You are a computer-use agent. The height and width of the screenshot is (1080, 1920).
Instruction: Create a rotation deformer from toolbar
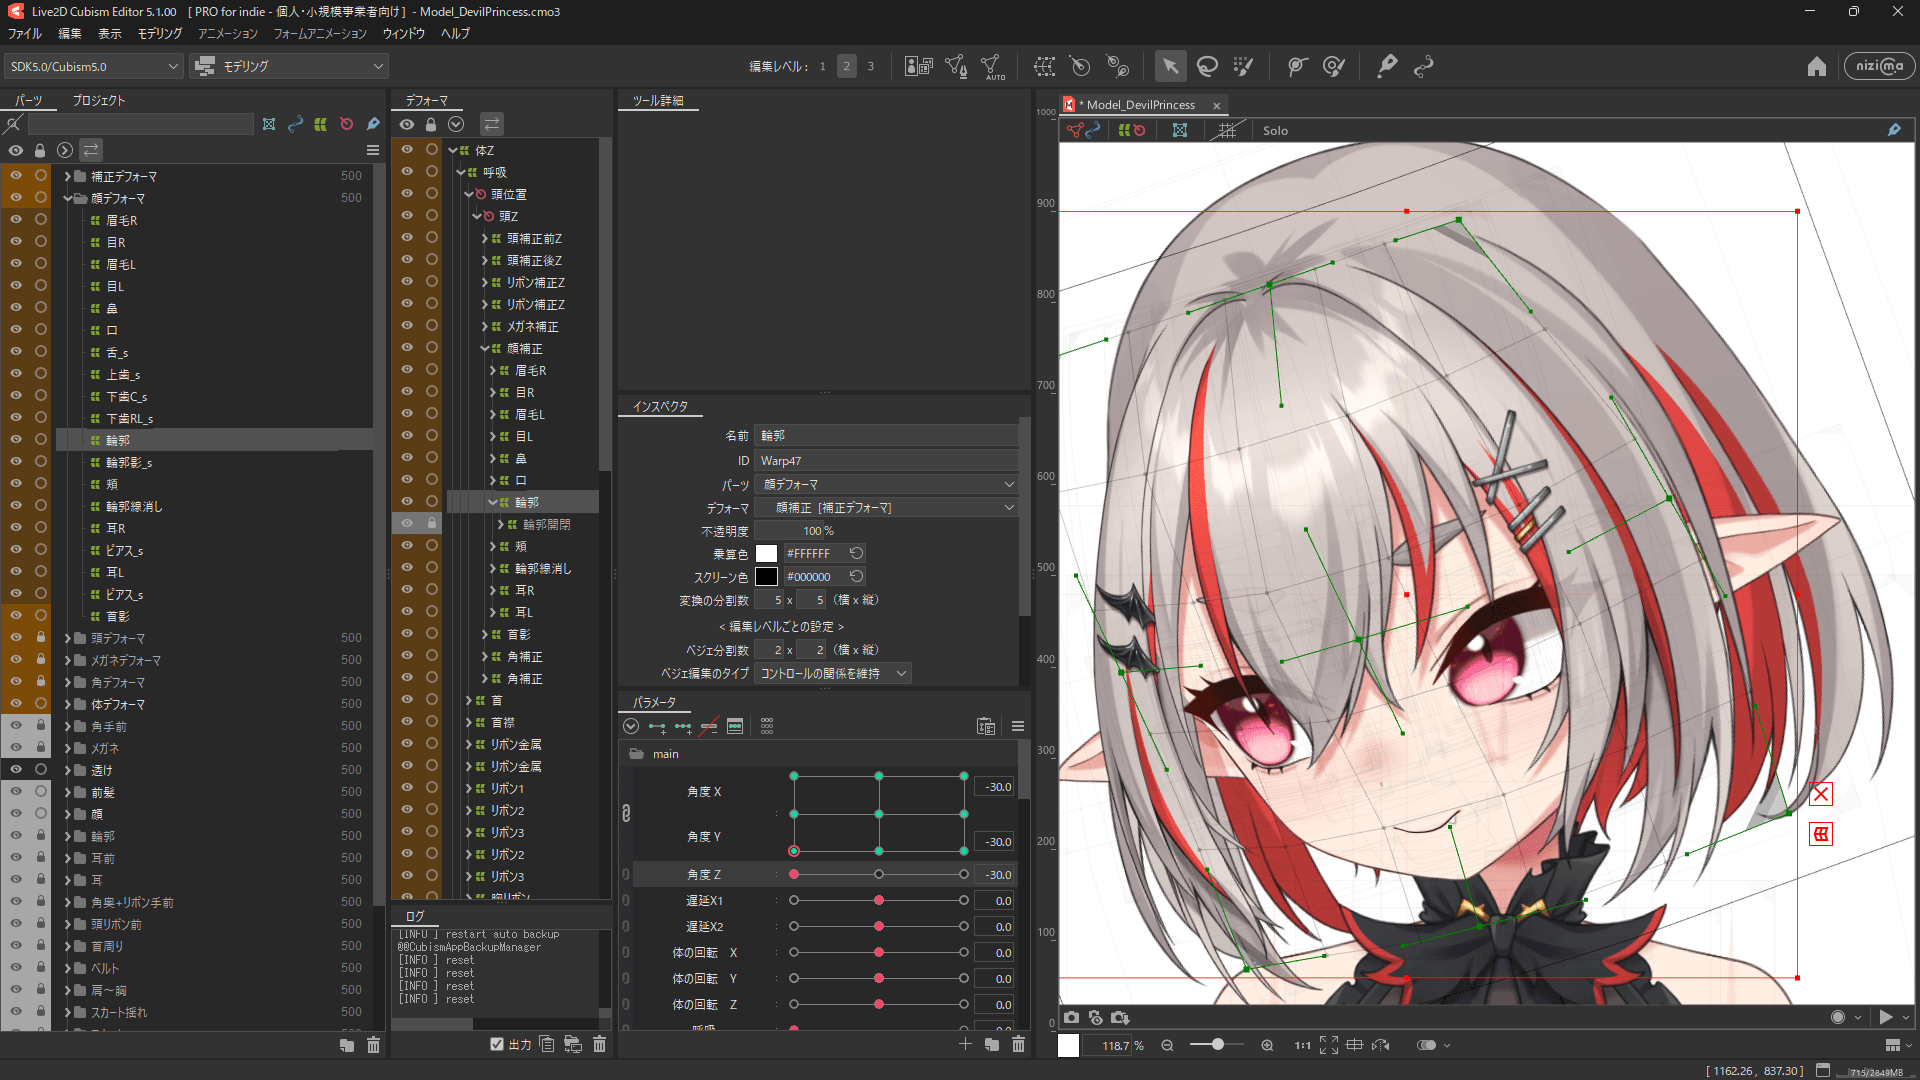pyautogui.click(x=1080, y=66)
